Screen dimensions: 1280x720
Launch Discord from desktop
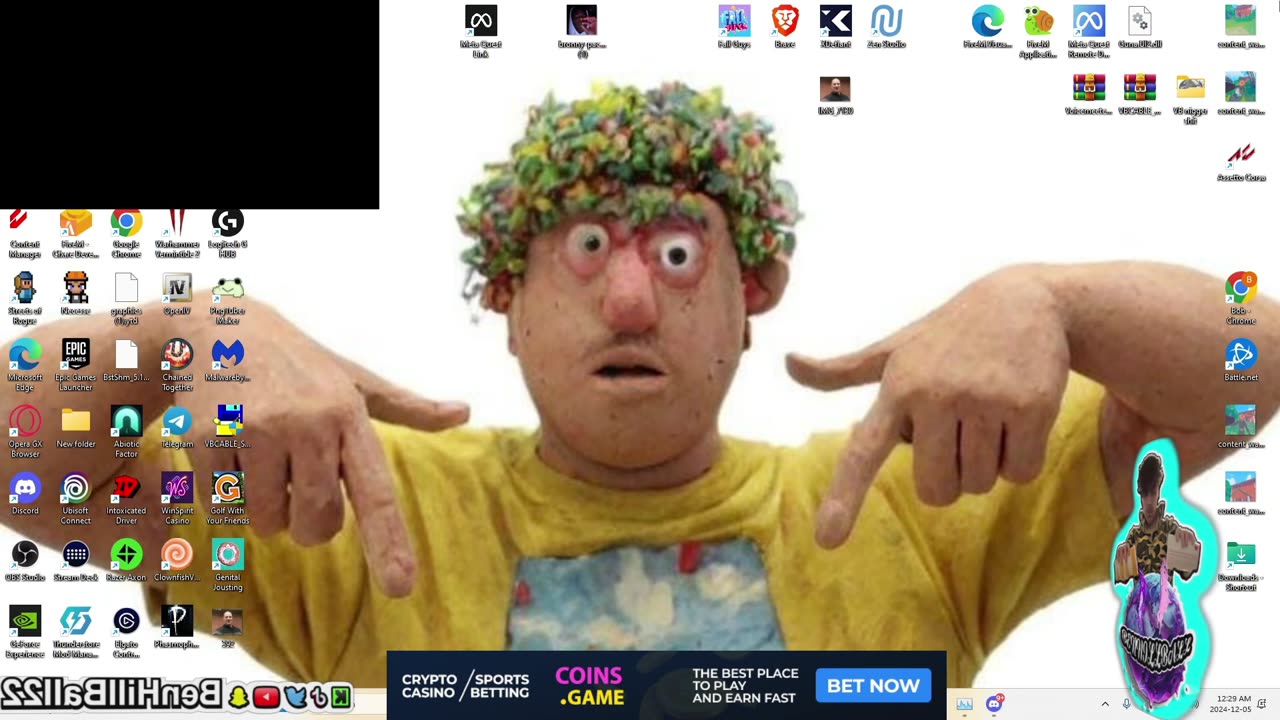click(25, 494)
